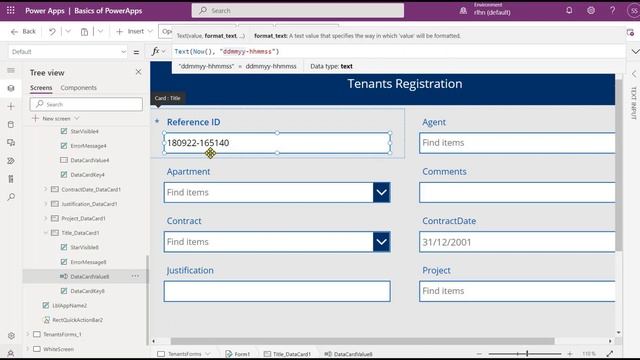Select DataCardKey8 in tree
Image resolution: width=640 pixels, height=360 pixels.
click(x=87, y=291)
